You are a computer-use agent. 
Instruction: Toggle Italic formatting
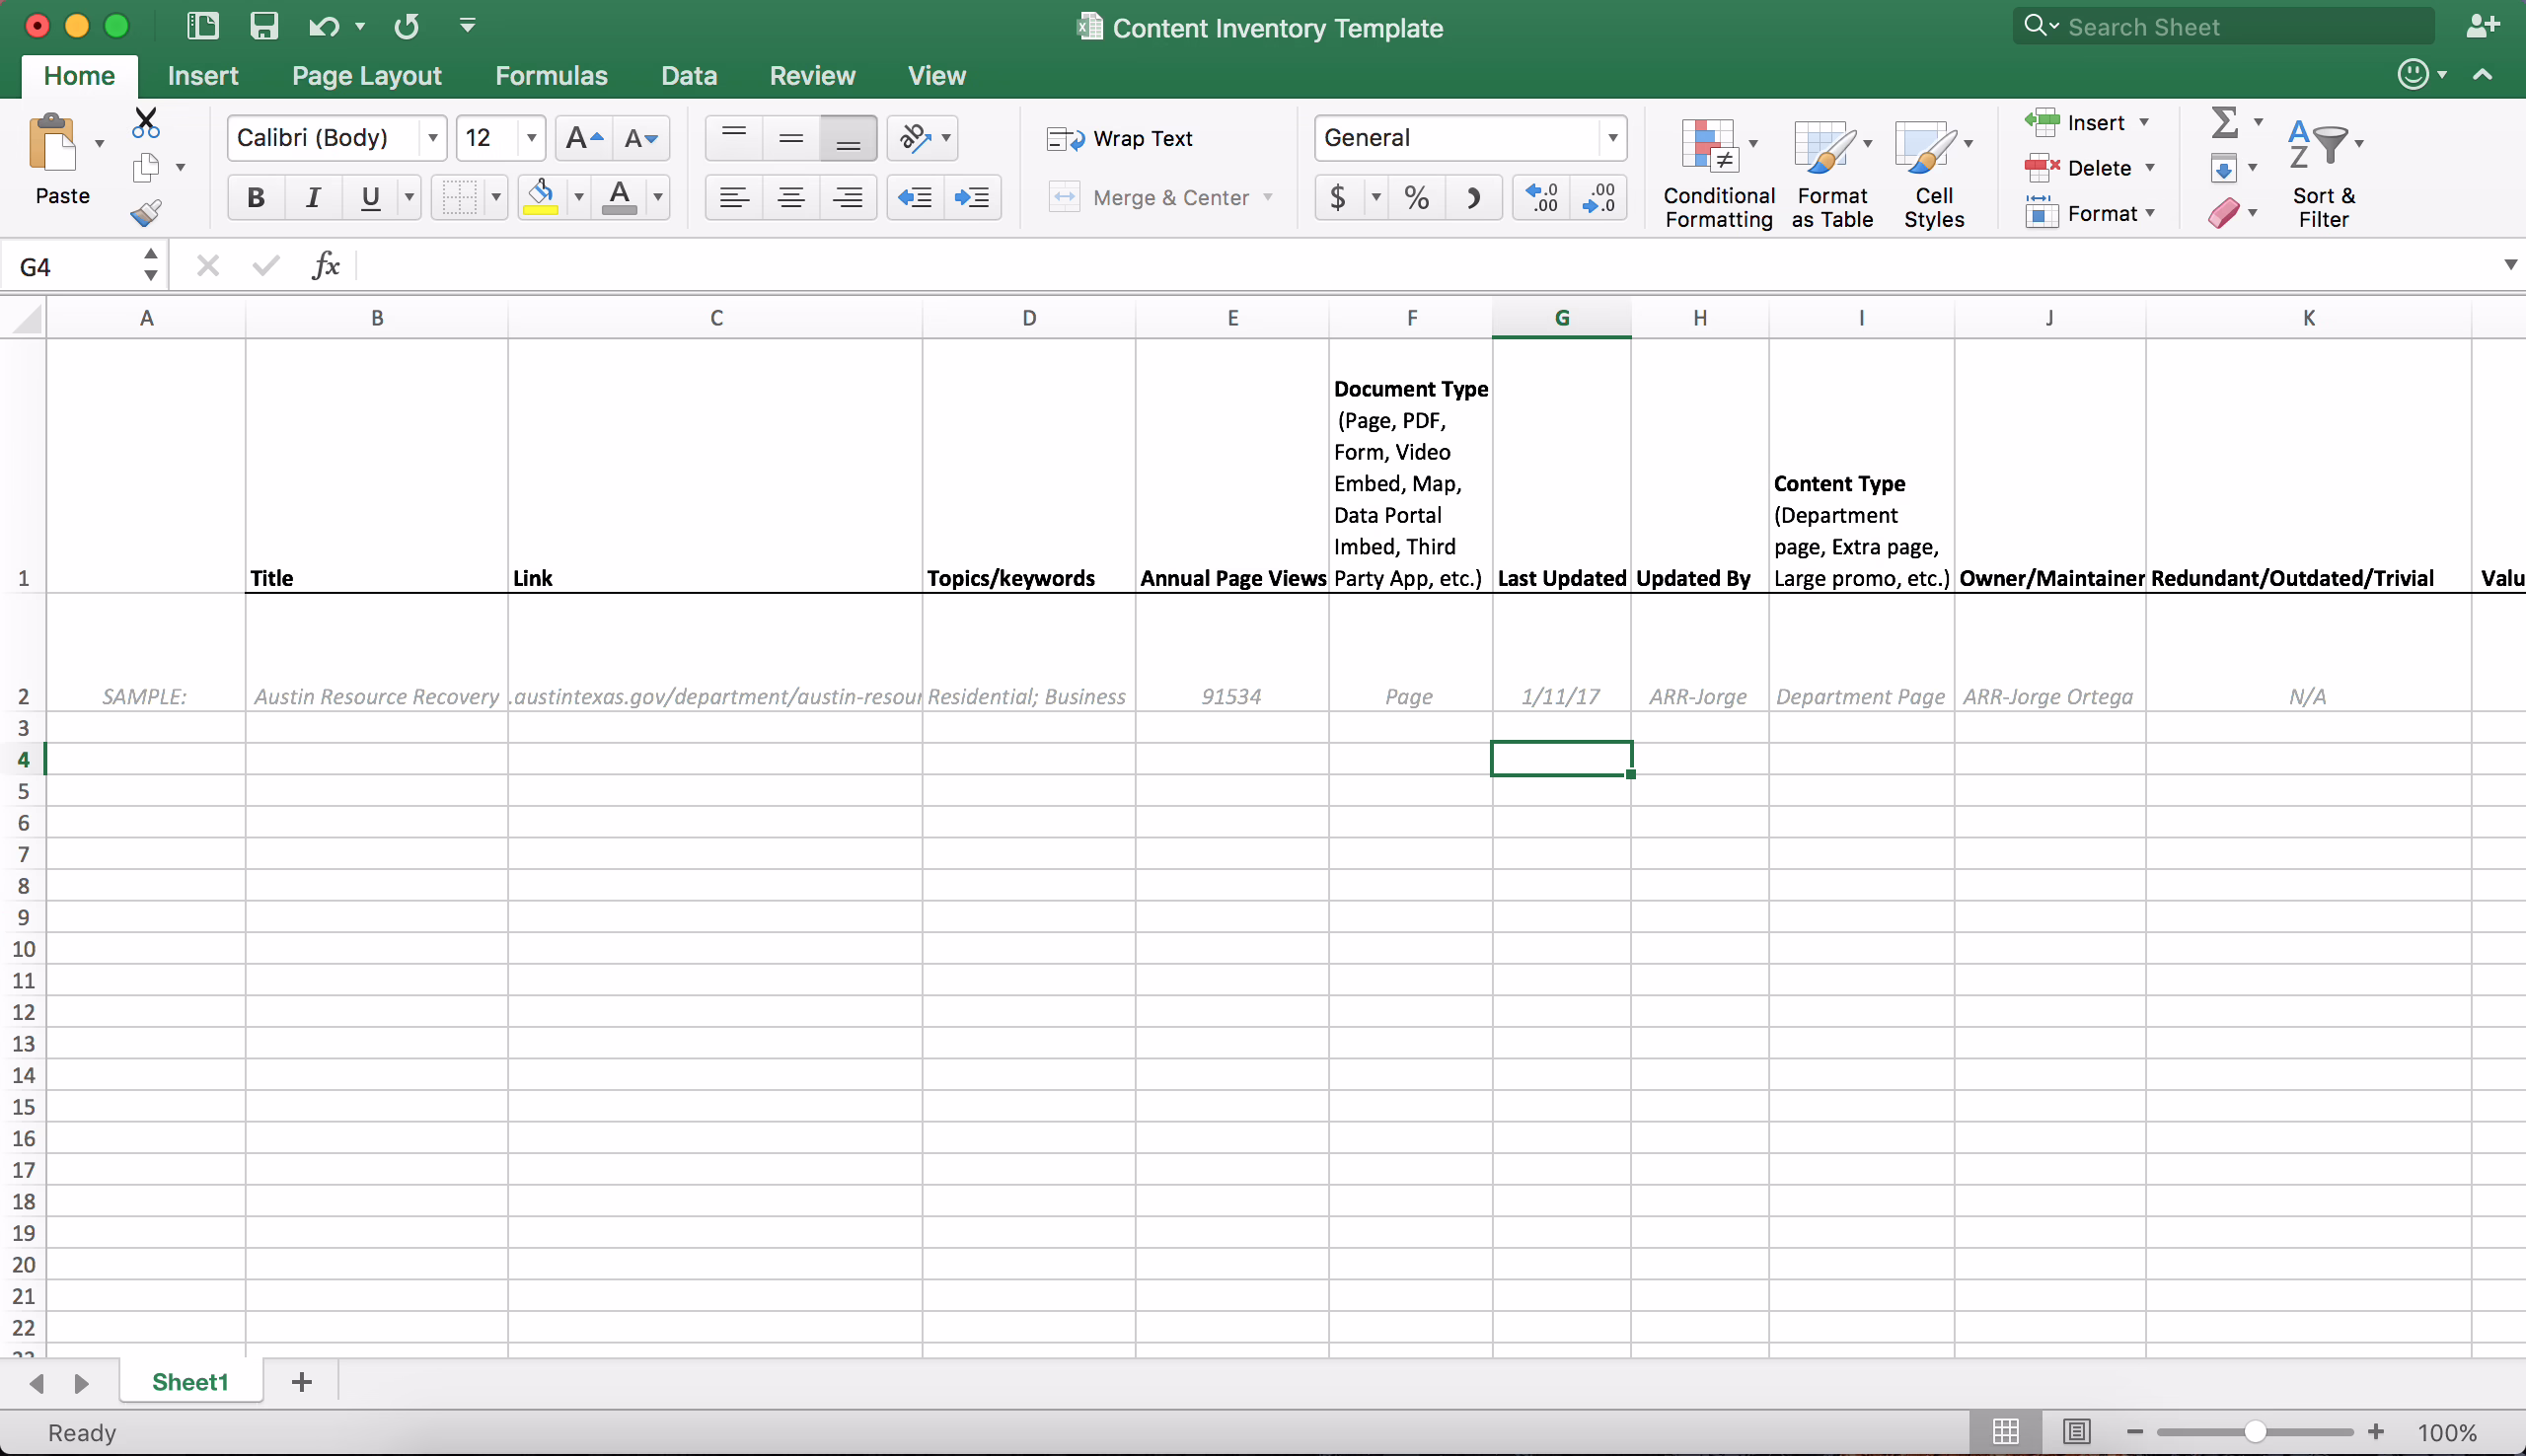[313, 197]
